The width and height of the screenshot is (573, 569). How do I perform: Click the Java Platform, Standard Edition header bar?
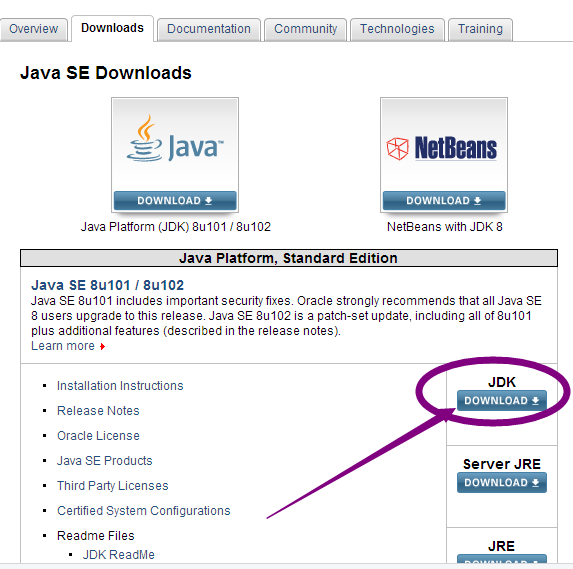click(289, 258)
